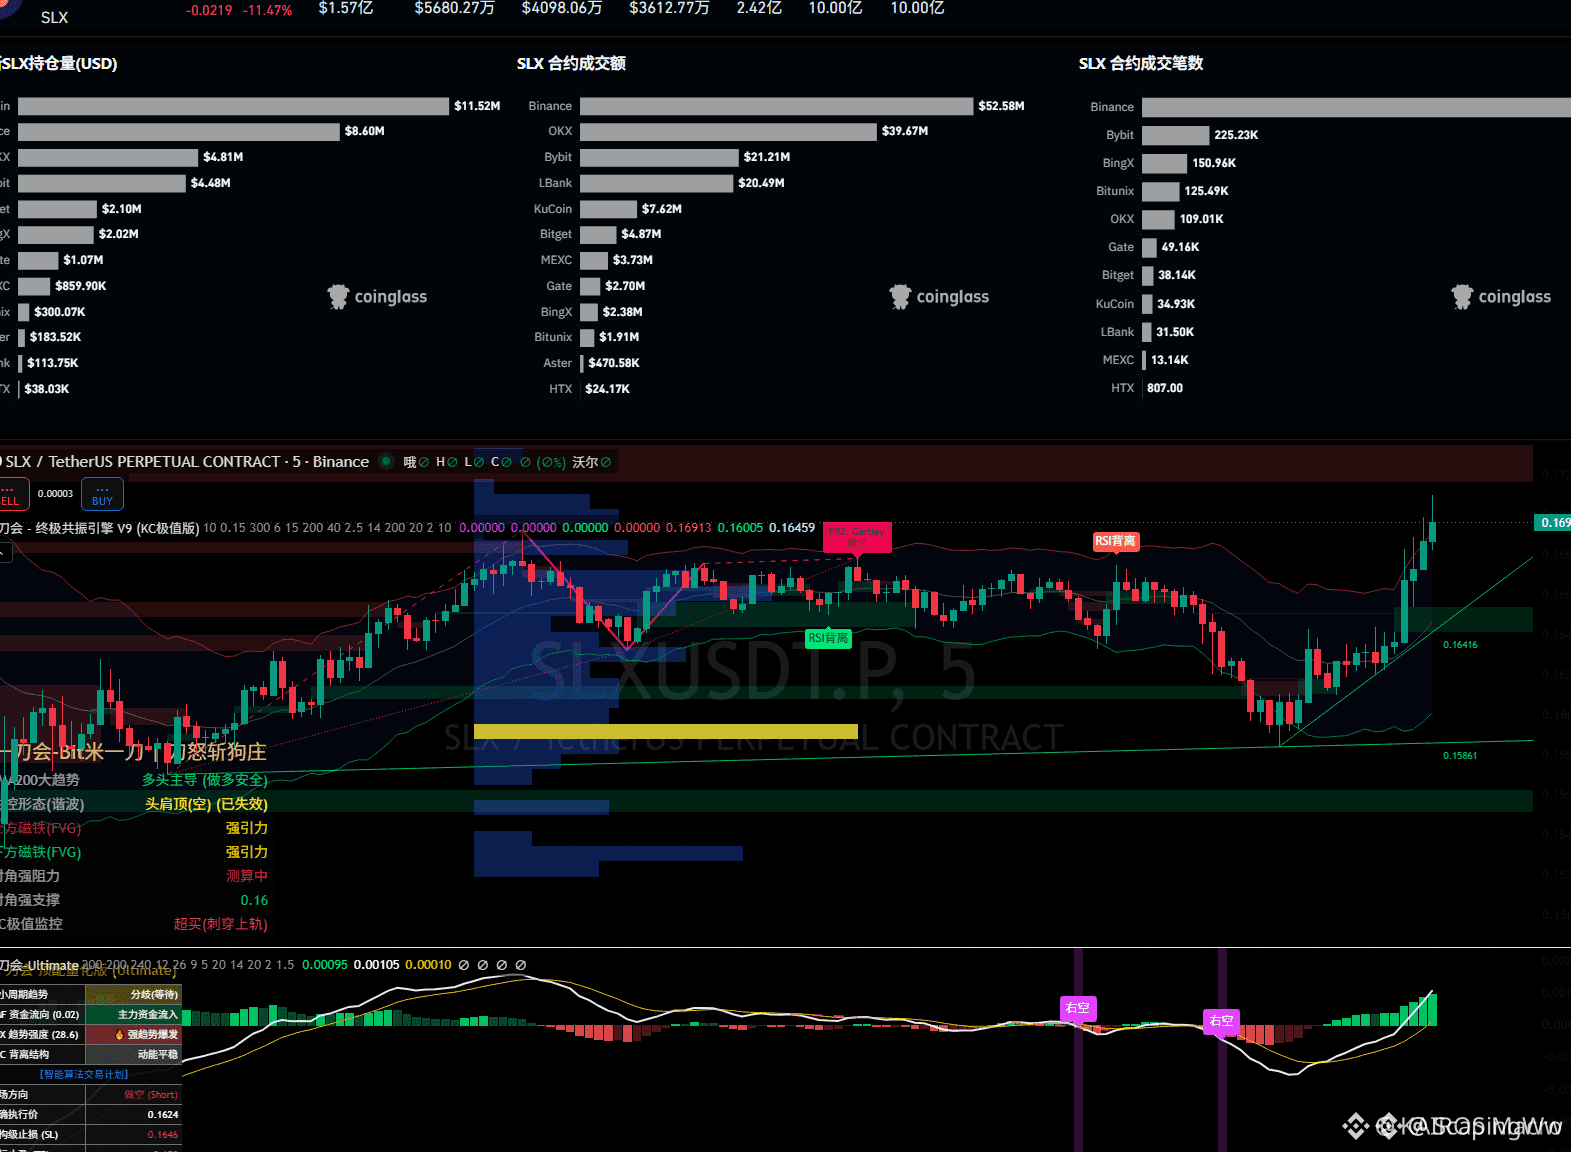Click the $4.81M open interest value
The image size is (1571, 1152).
click(x=223, y=157)
